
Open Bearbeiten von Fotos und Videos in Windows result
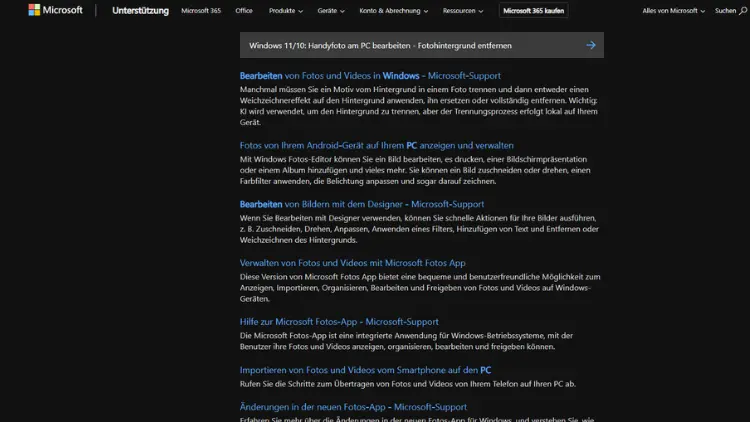click(x=370, y=76)
